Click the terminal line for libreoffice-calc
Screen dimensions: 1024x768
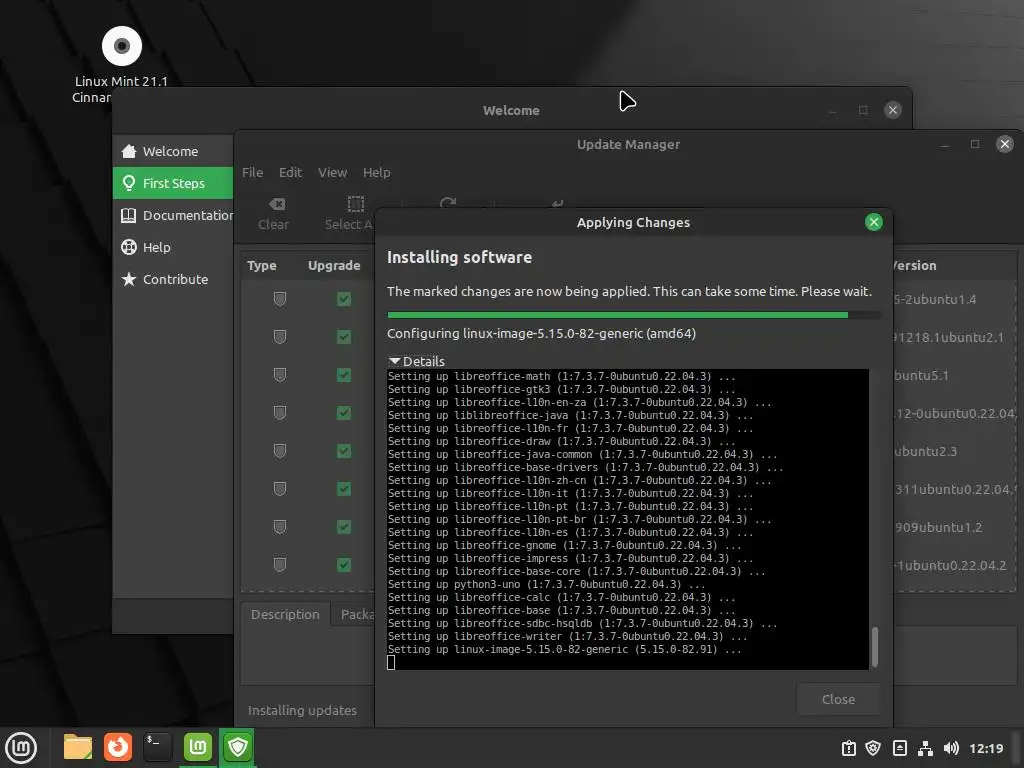562,598
